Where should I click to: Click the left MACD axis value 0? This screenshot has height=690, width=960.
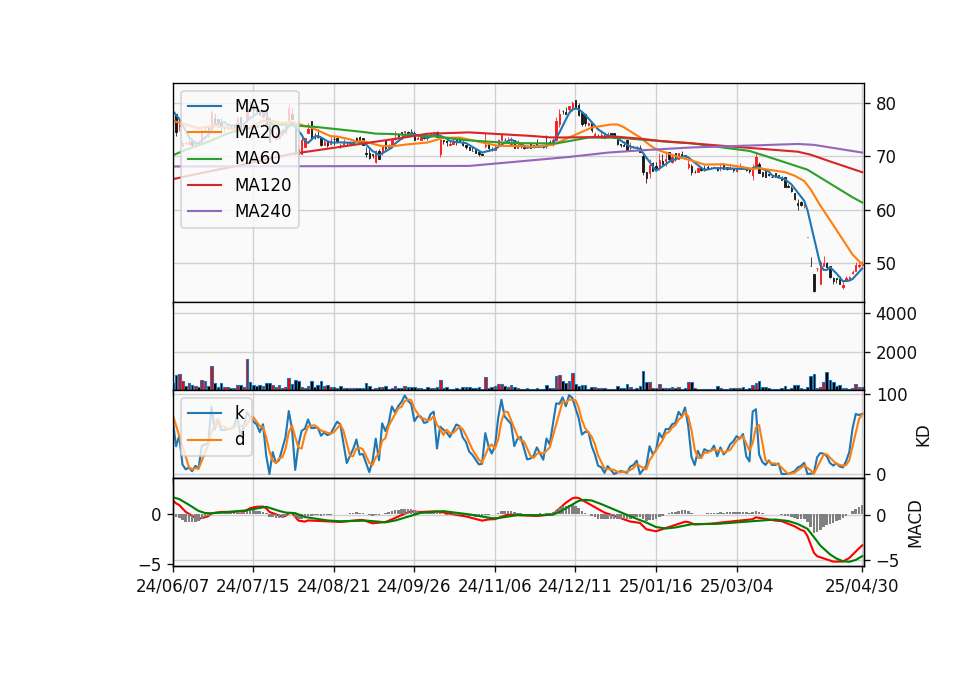pyautogui.click(x=156, y=516)
